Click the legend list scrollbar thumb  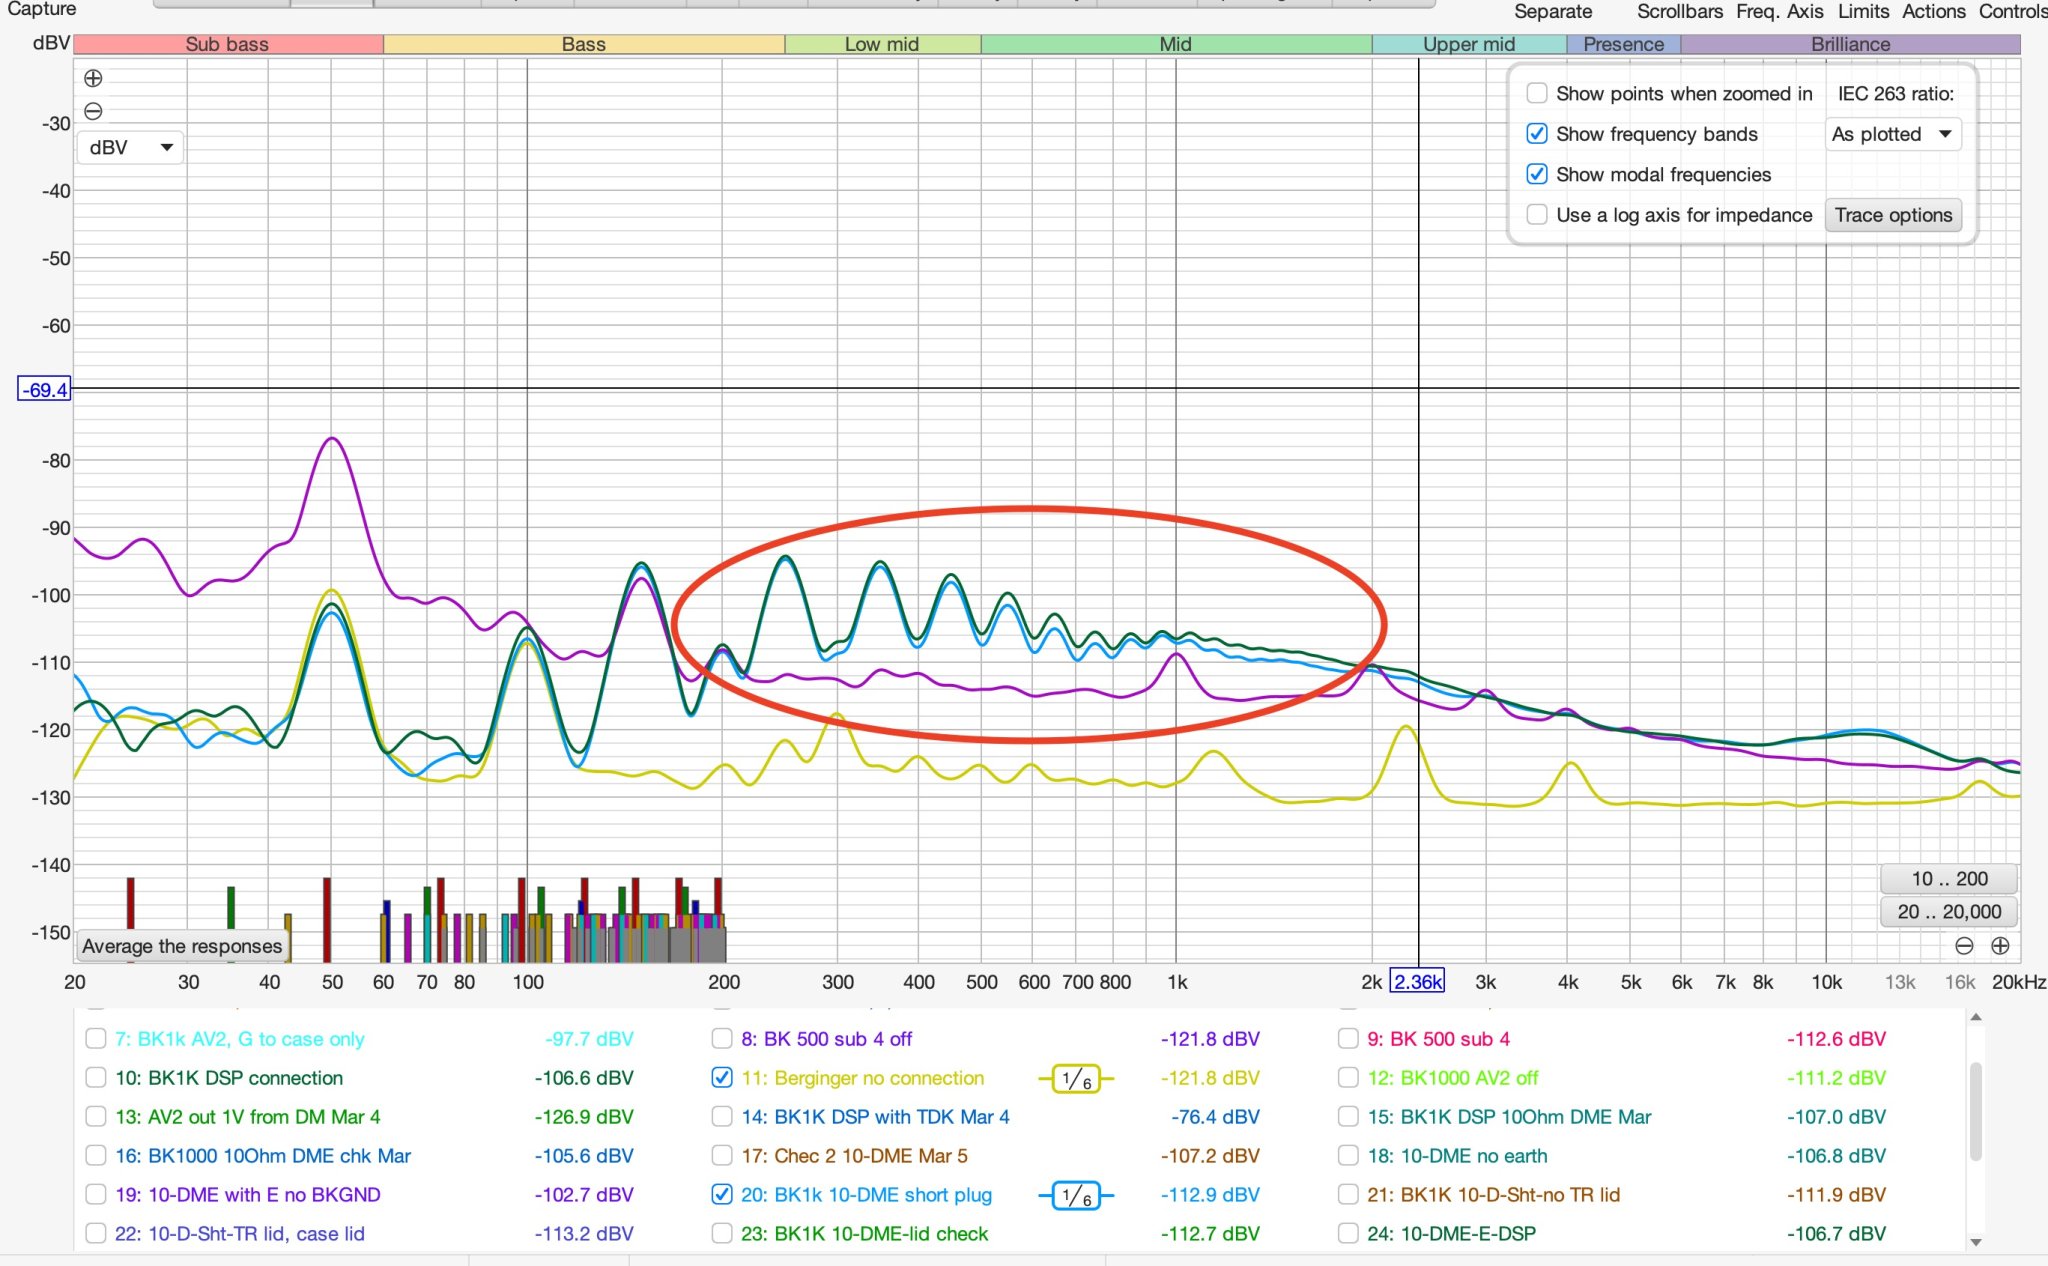tap(1975, 1112)
